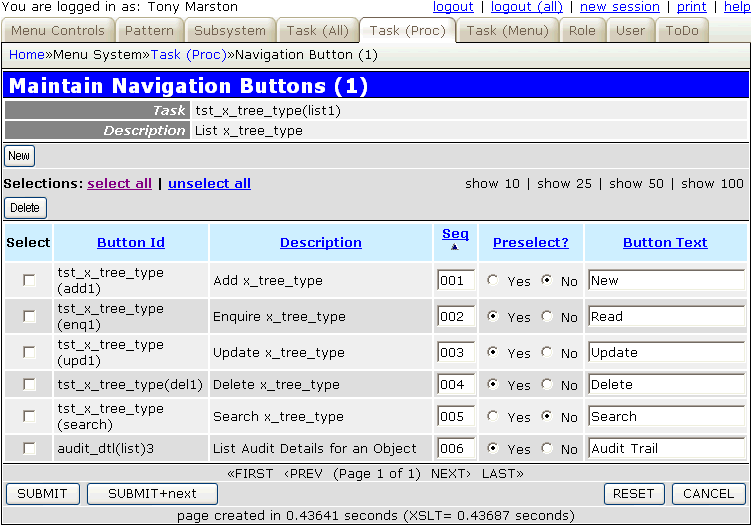Select the tst_x_tree_type(del1) row checkbox
Image resolution: width=752 pixels, height=526 pixels.
pyautogui.click(x=29, y=385)
